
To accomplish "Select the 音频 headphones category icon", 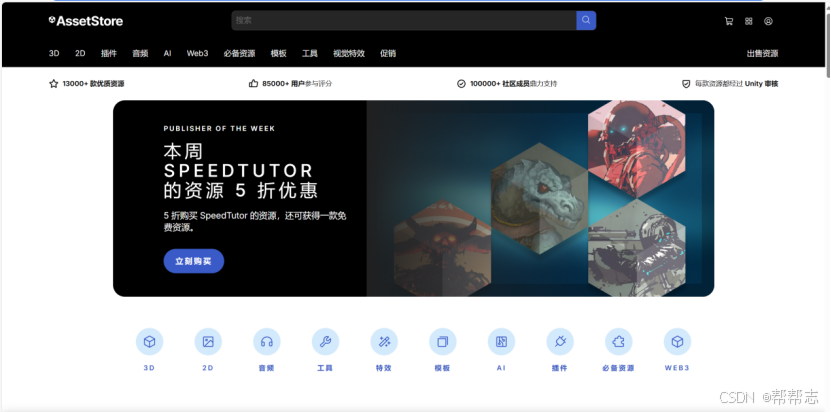I will tap(267, 341).
